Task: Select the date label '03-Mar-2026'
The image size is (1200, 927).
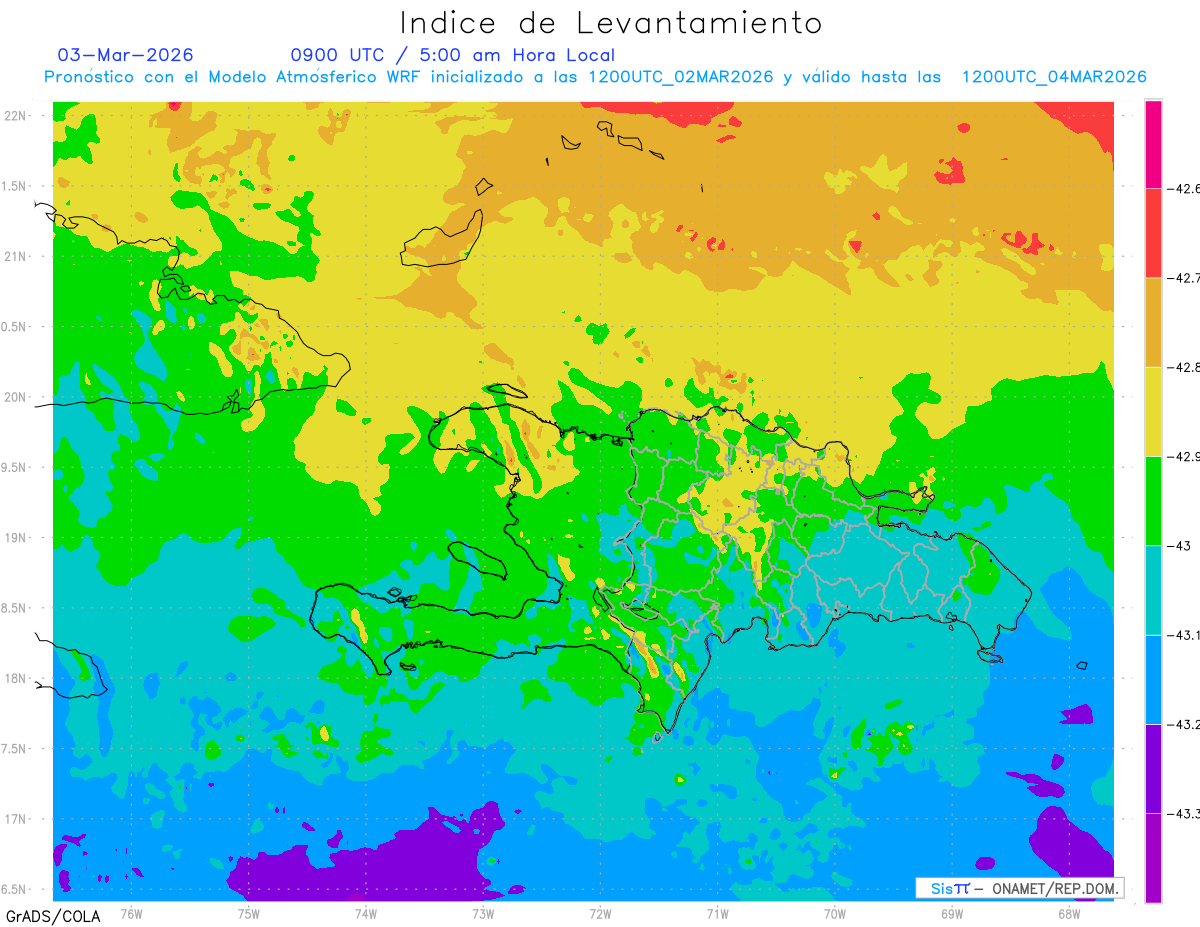Action: pos(125,54)
